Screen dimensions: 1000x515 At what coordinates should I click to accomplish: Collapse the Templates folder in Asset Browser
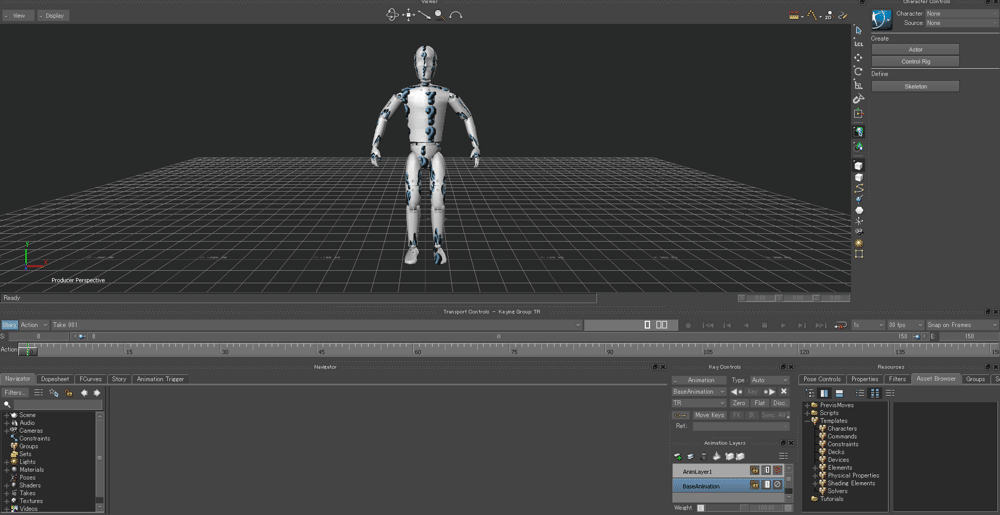tap(807, 421)
